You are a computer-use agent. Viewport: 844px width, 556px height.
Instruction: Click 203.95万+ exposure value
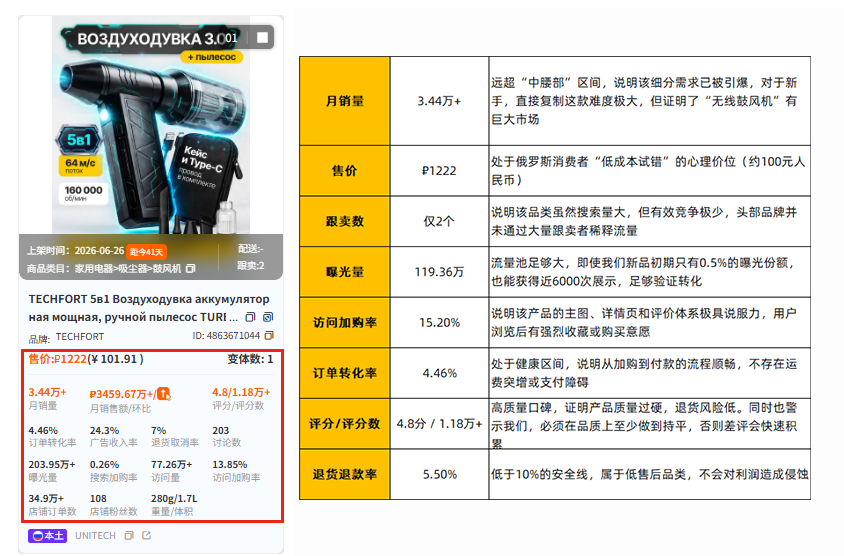tap(52, 464)
